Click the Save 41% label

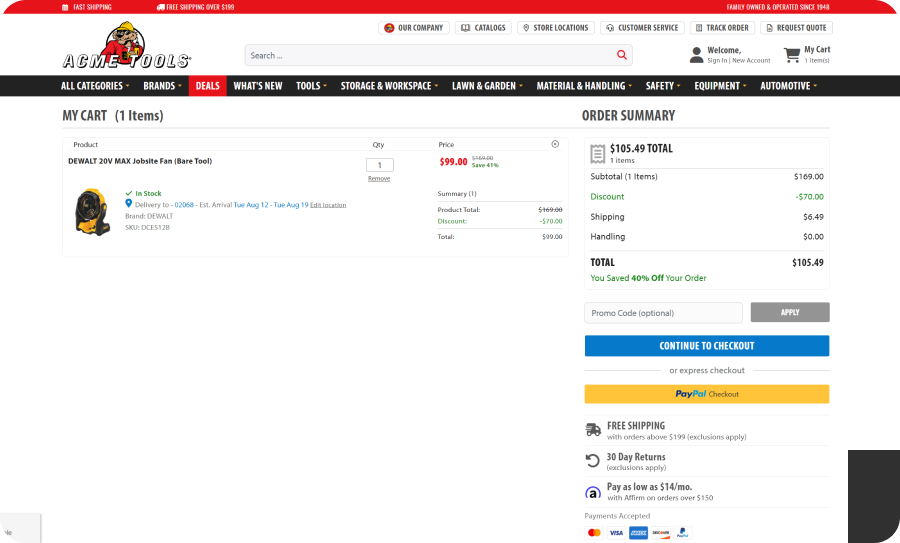pos(485,165)
